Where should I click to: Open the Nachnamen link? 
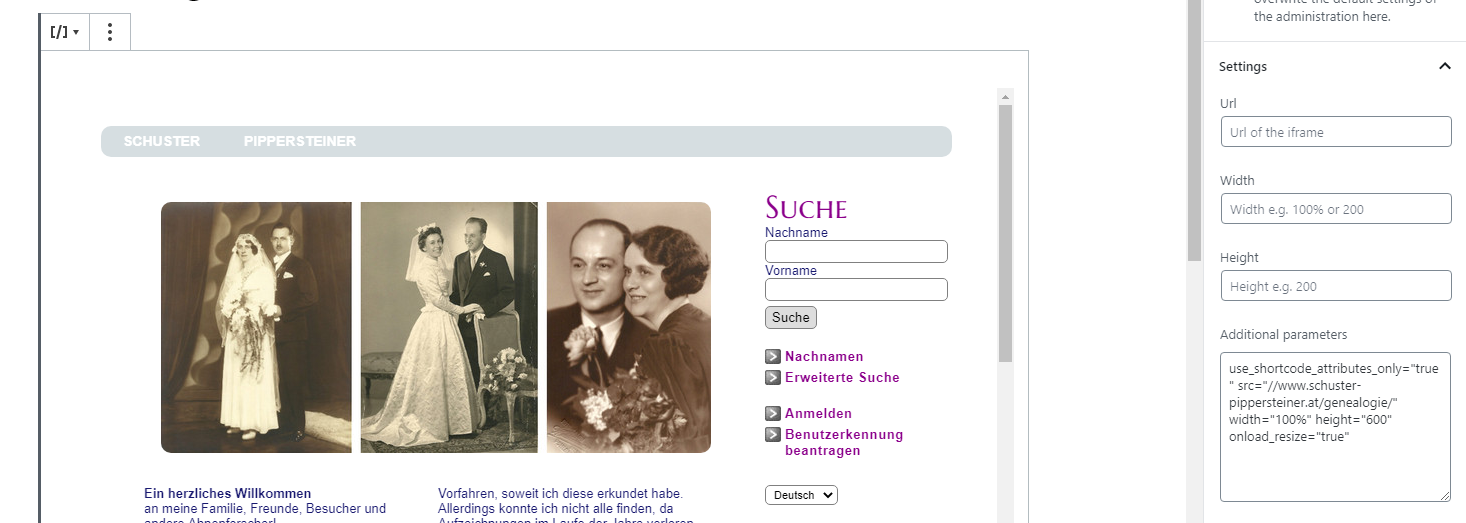tap(824, 356)
